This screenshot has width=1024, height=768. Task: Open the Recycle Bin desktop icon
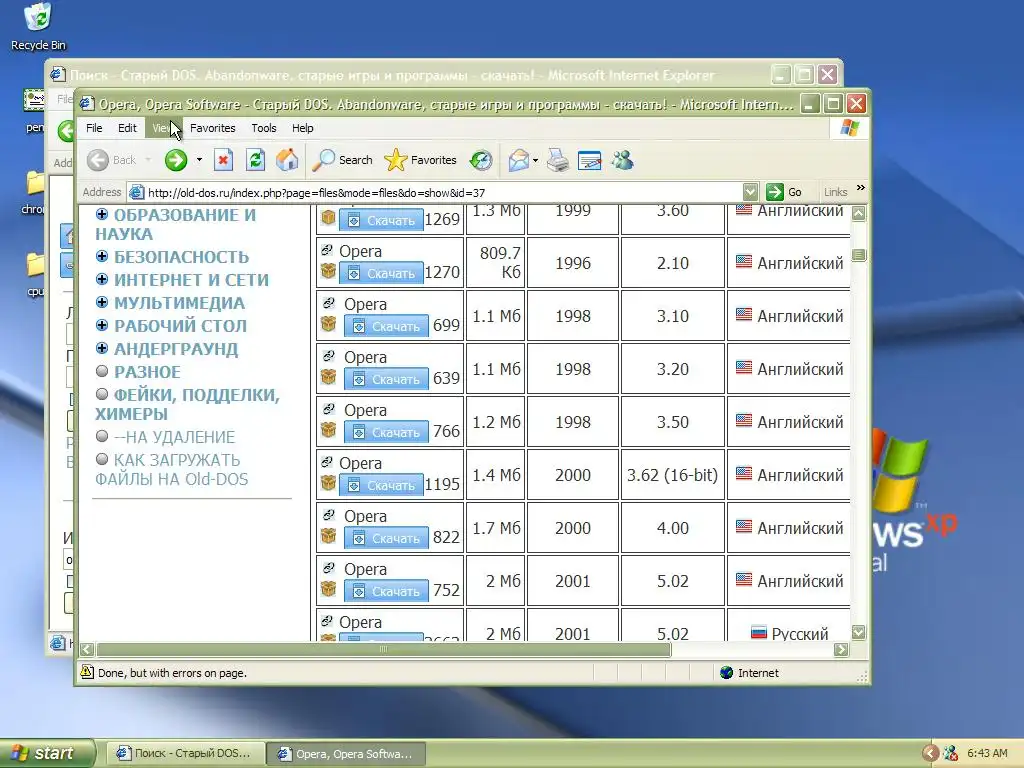38,26
